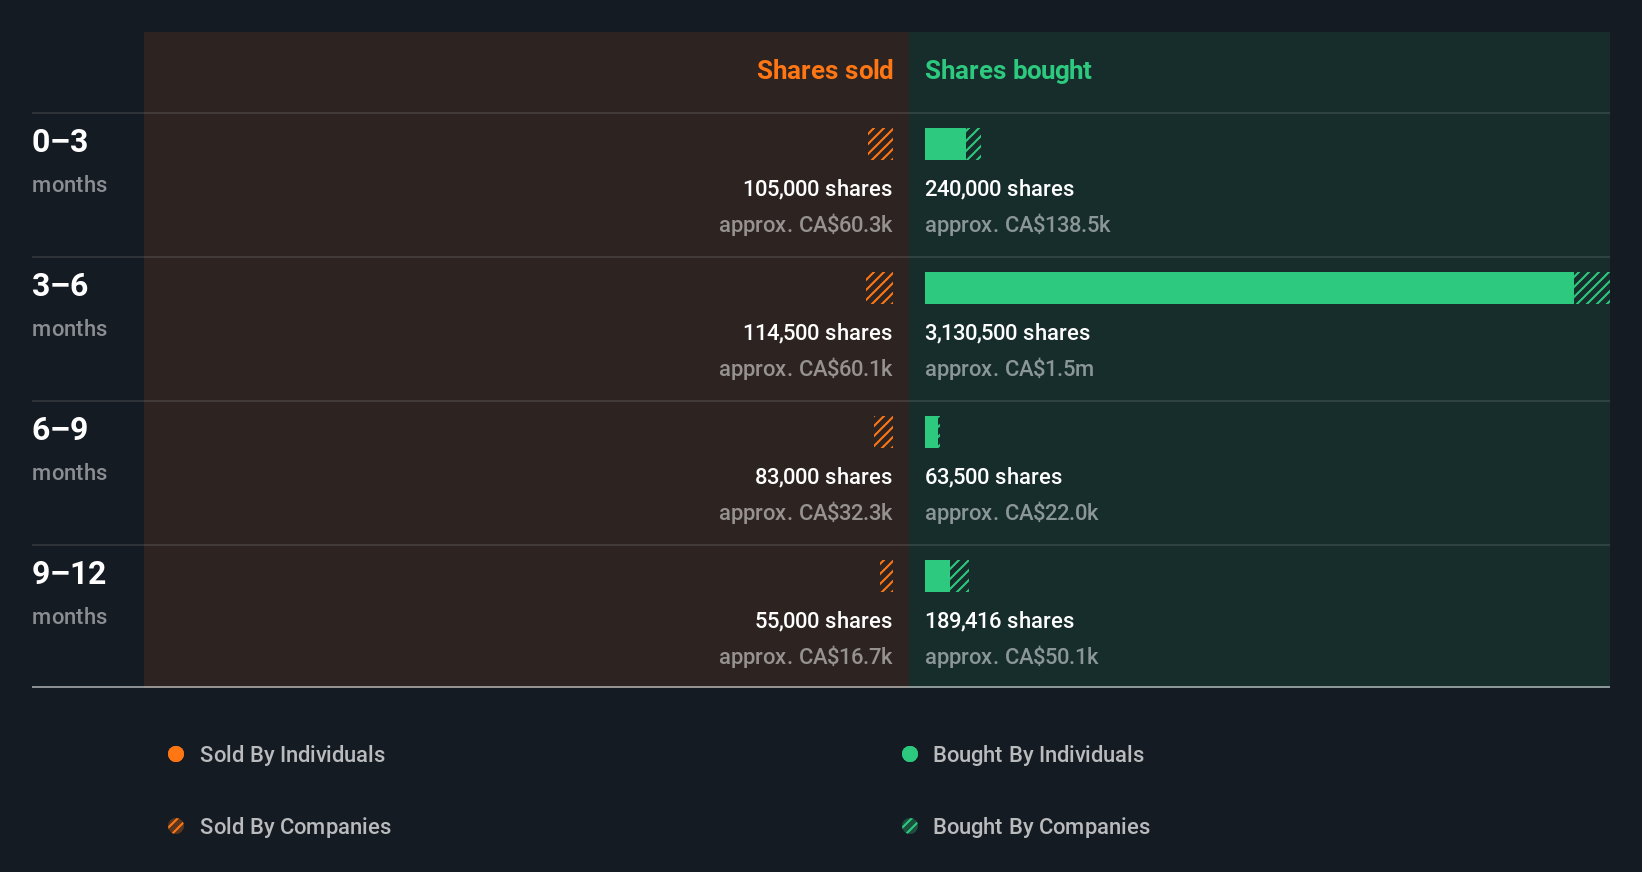1642x872 pixels.
Task: Click the 0–3 months row label
Action: 69,161
